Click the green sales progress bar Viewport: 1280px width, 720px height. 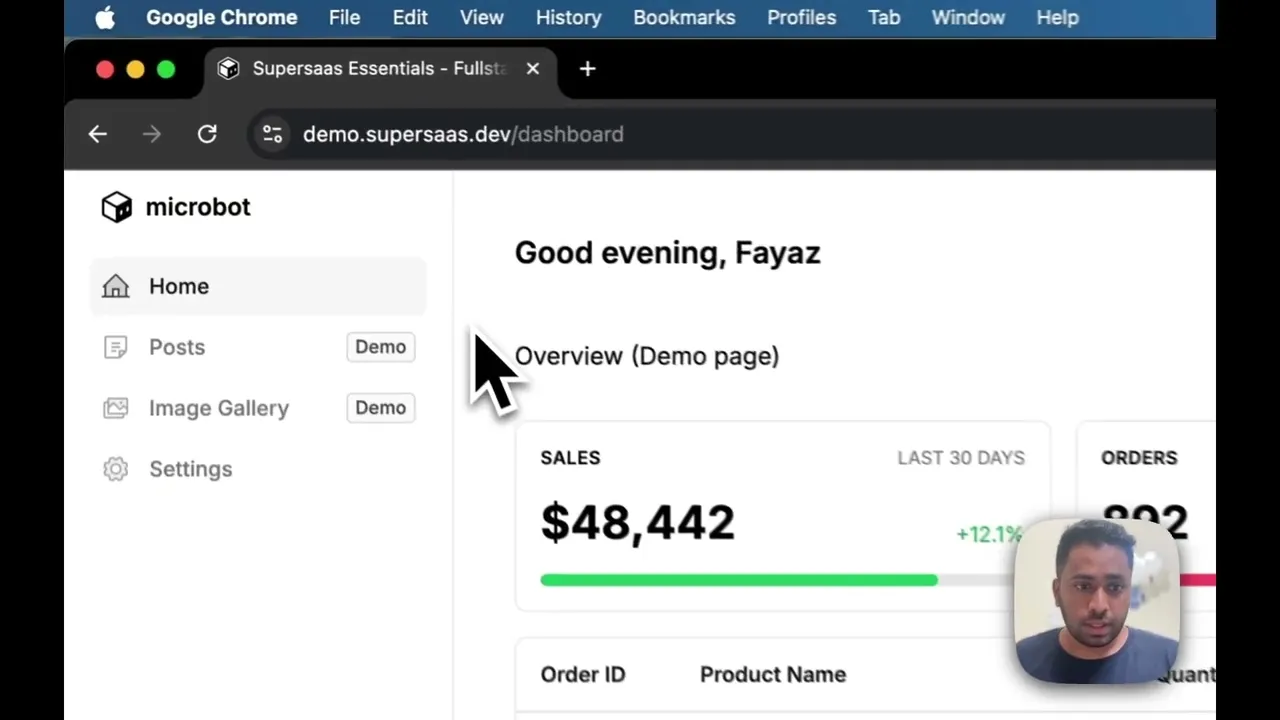(738, 580)
